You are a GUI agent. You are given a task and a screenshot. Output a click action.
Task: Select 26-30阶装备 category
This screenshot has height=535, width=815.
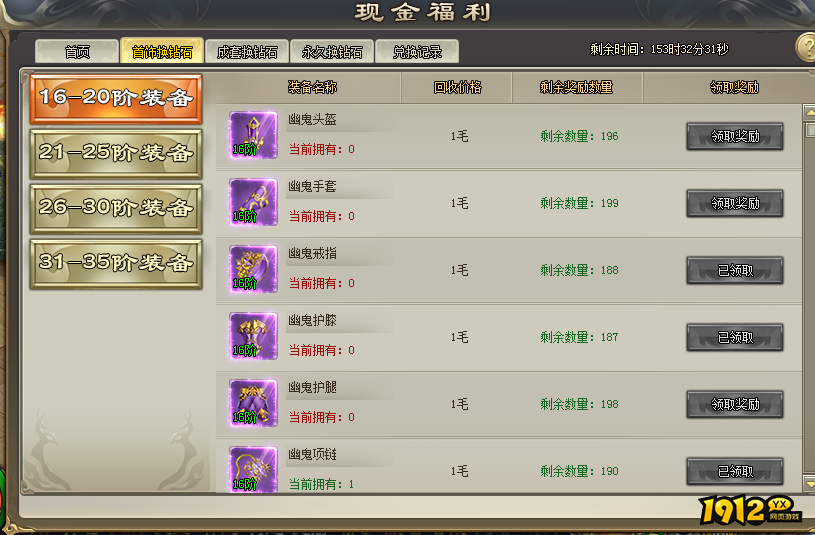tap(116, 208)
